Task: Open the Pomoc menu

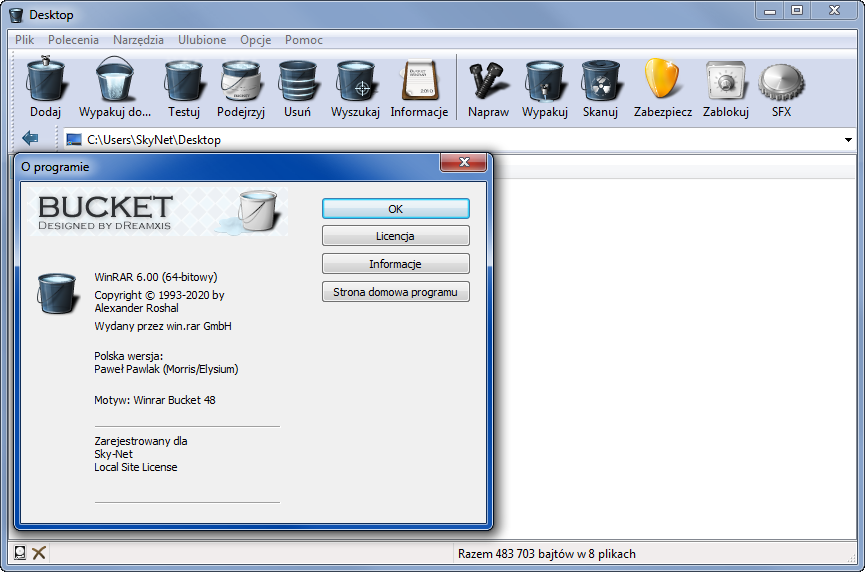Action: coord(303,40)
